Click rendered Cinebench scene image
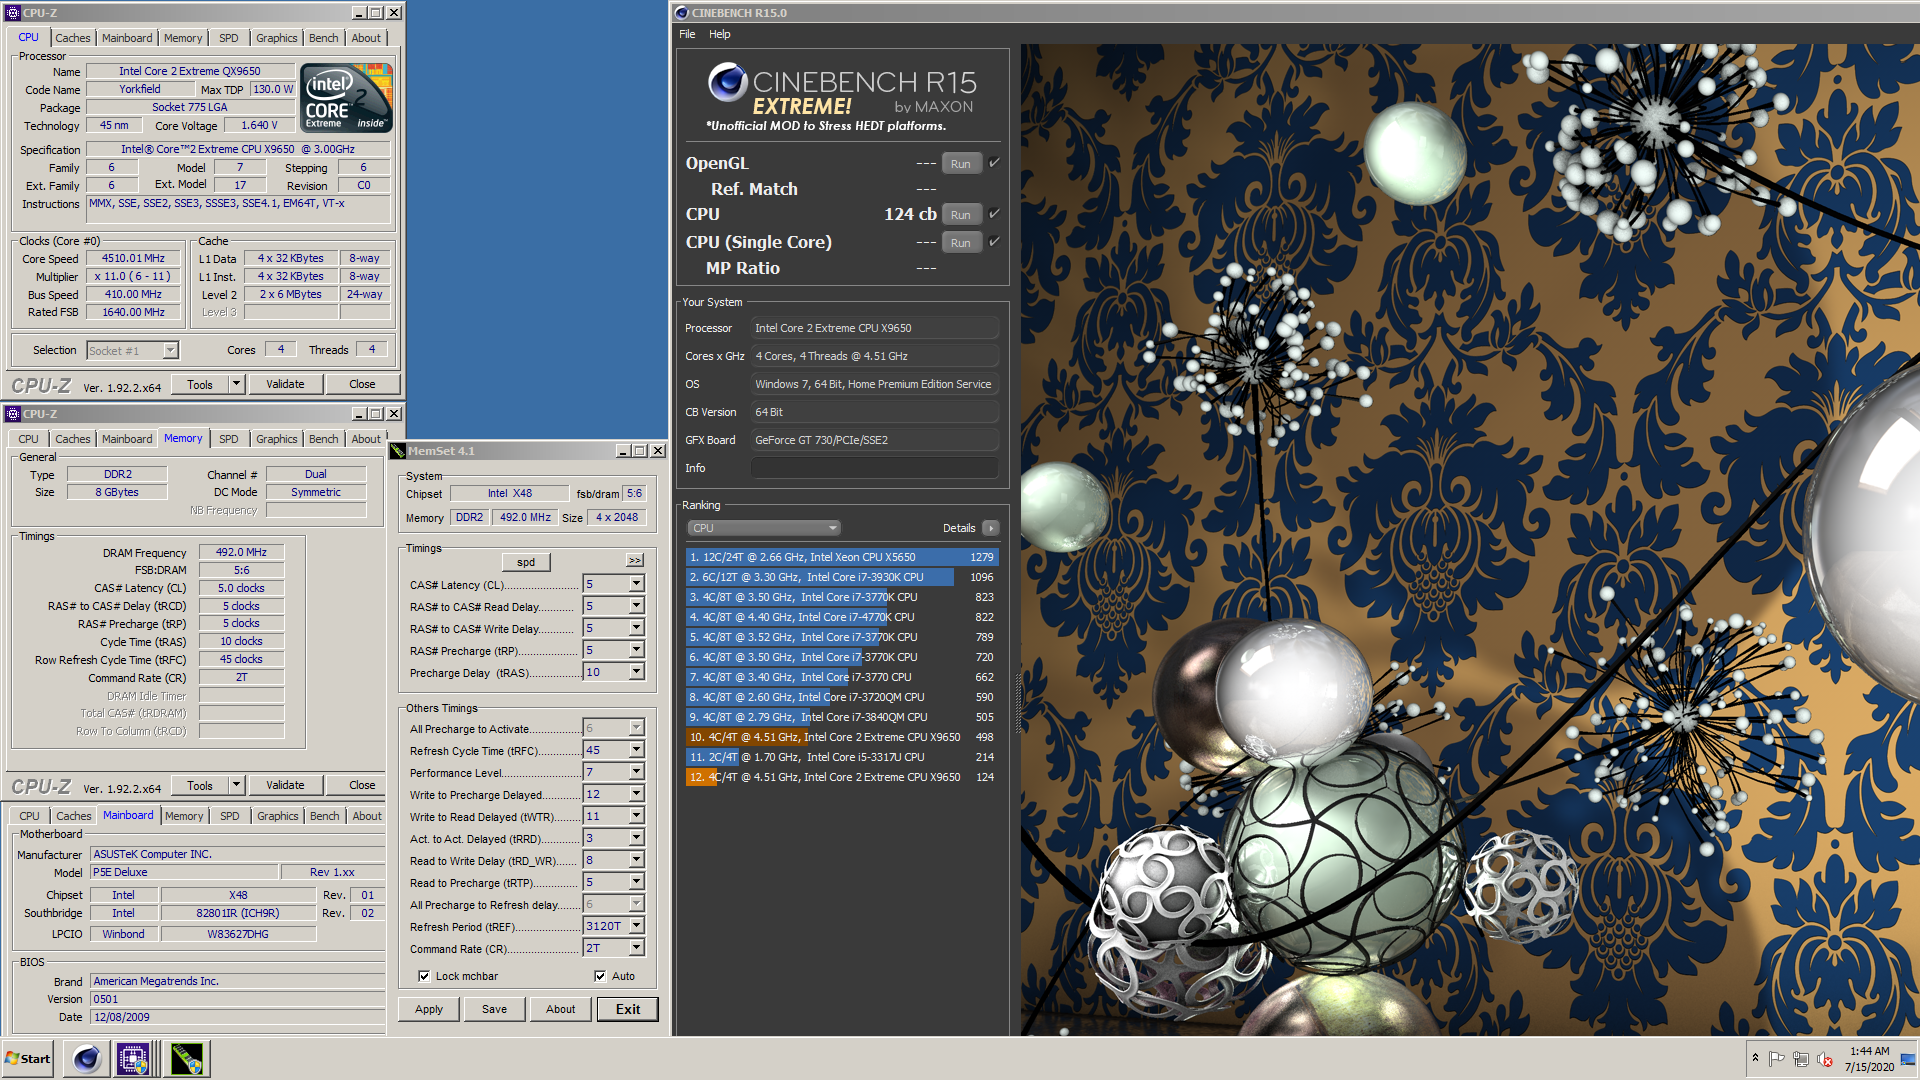1920x1080 pixels. click(x=1470, y=540)
